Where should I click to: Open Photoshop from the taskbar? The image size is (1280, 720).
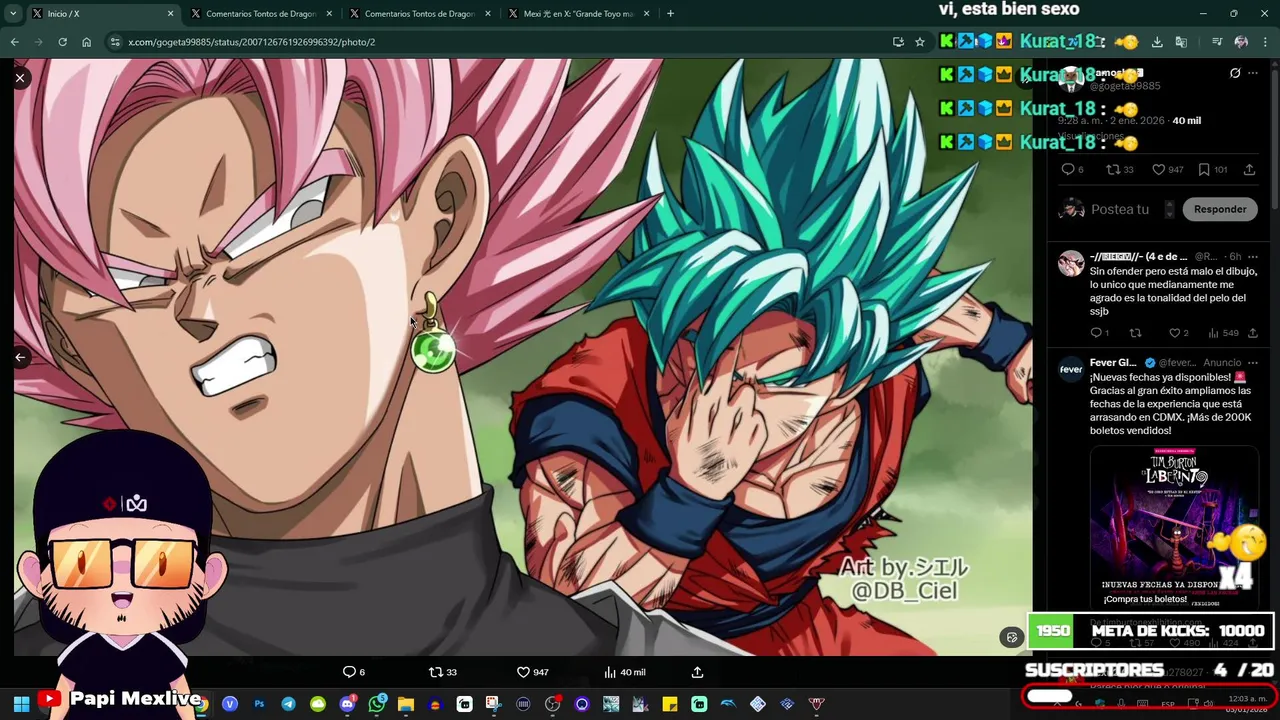[259, 704]
